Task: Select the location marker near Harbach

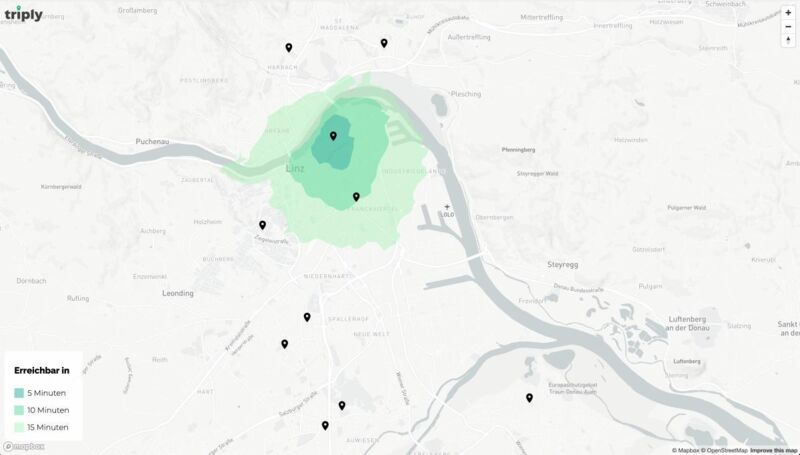Action: (x=289, y=47)
